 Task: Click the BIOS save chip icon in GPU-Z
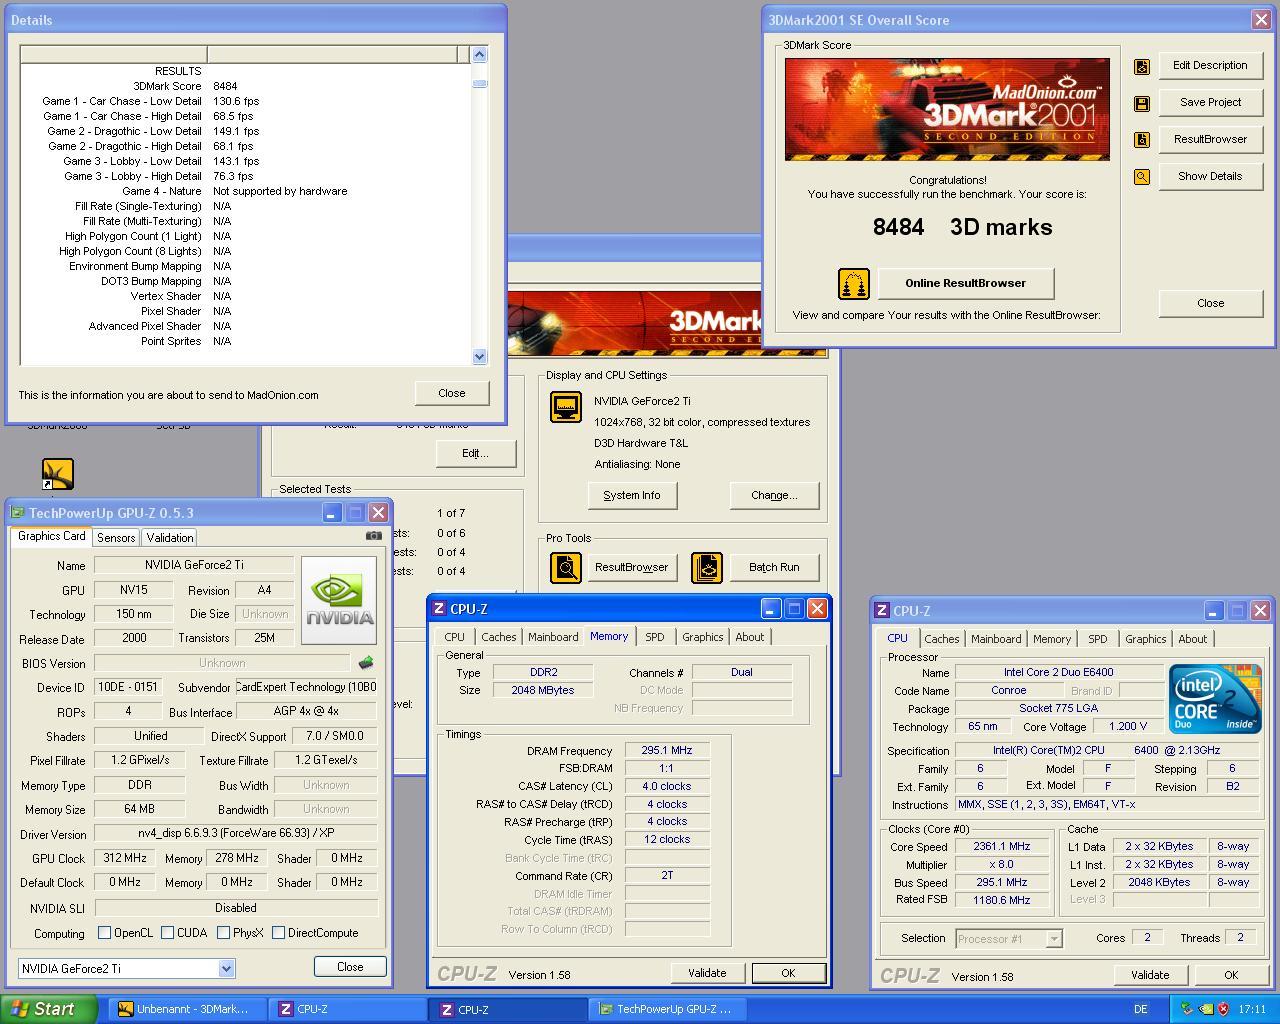pyautogui.click(x=366, y=662)
